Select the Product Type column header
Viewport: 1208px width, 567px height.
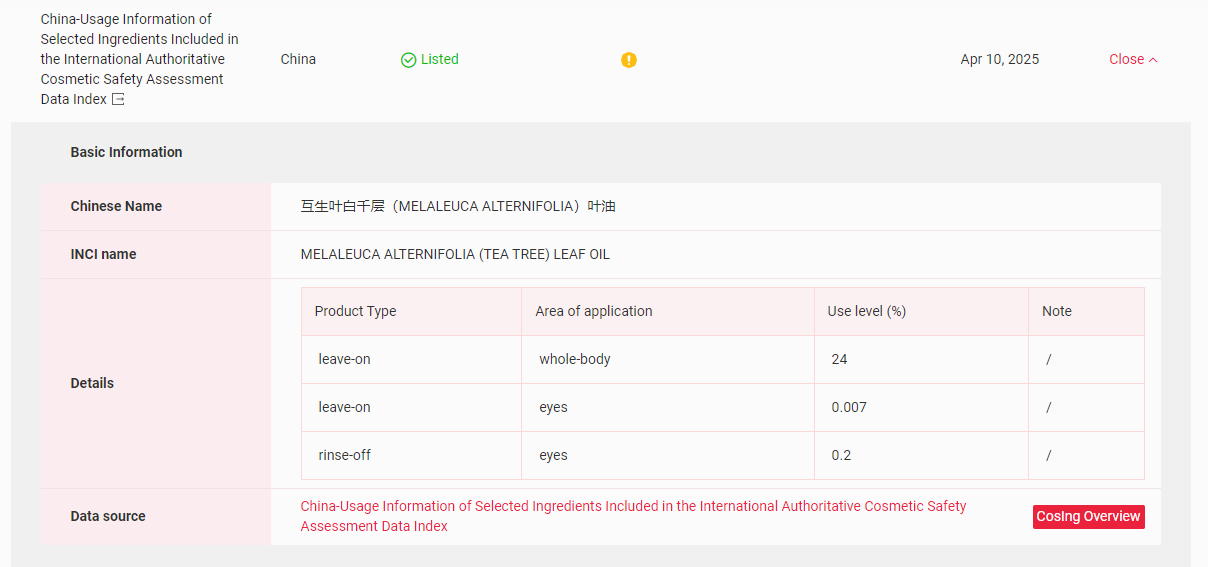tap(355, 311)
